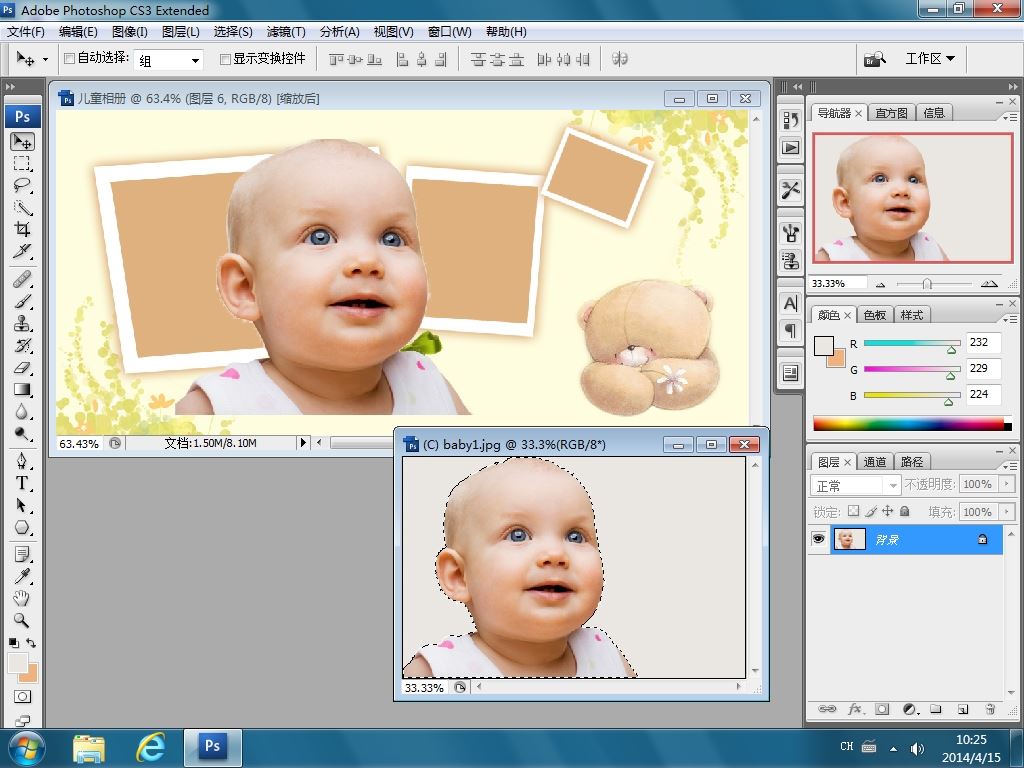Select the Crop tool
Screen dimensions: 1024x768
(22, 229)
